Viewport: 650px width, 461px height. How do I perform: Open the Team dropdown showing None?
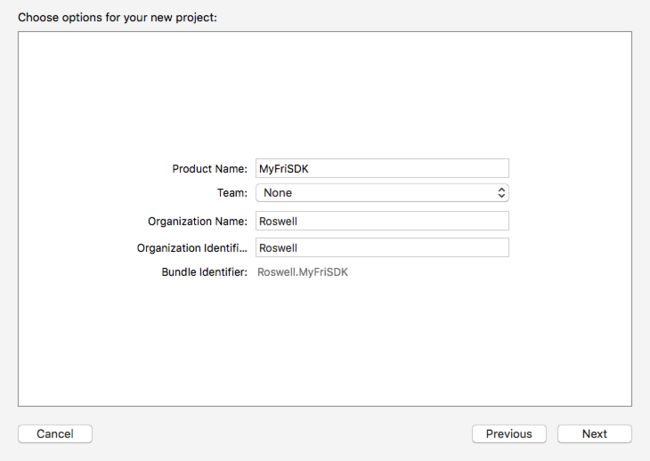point(382,193)
